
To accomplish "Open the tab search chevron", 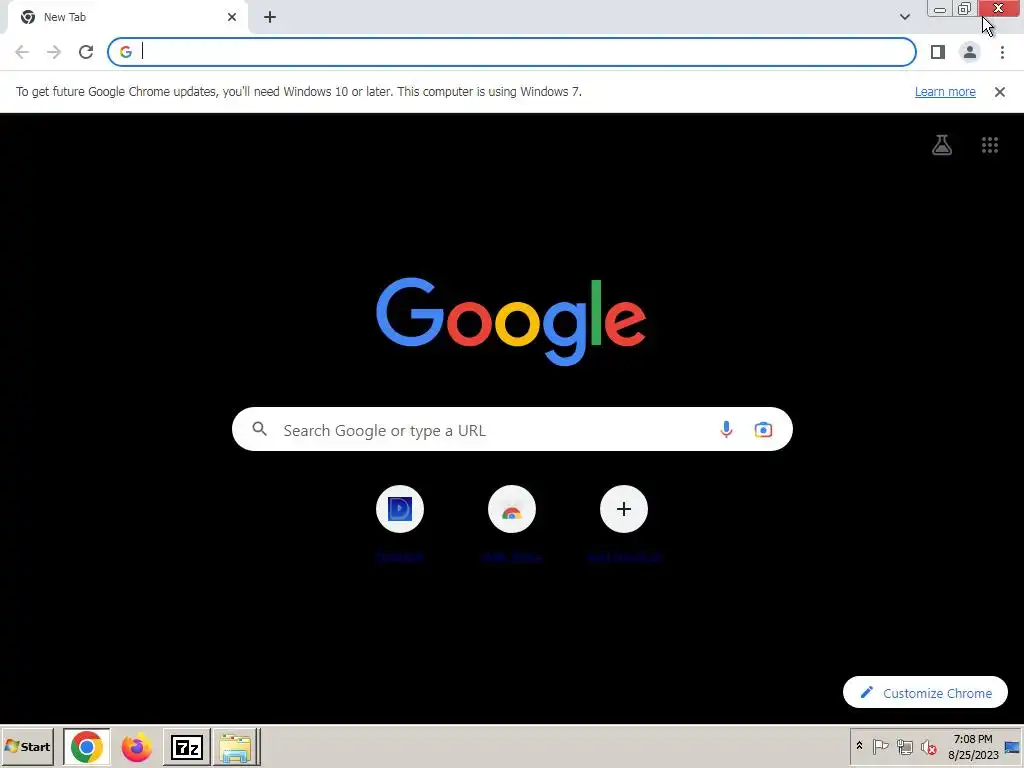I will point(904,17).
